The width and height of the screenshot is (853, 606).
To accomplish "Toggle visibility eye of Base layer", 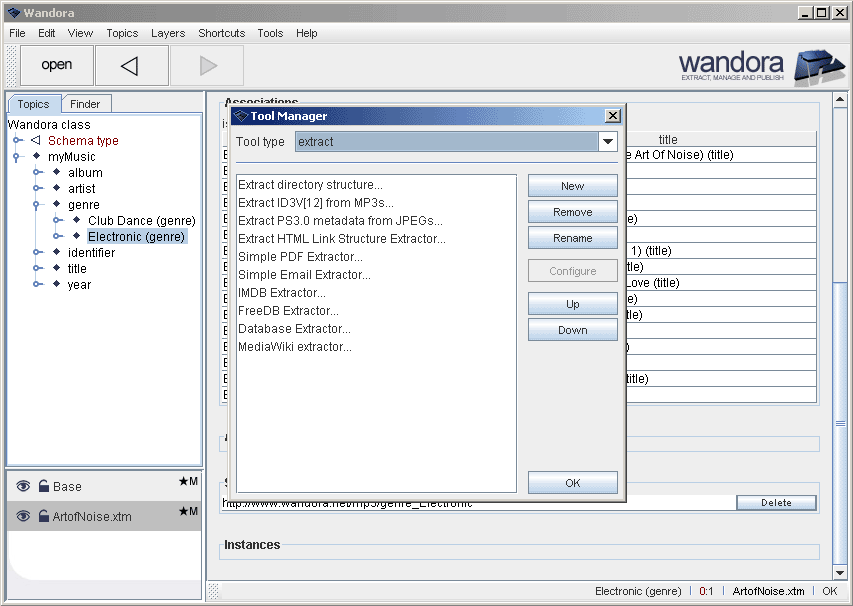I will [23, 487].
